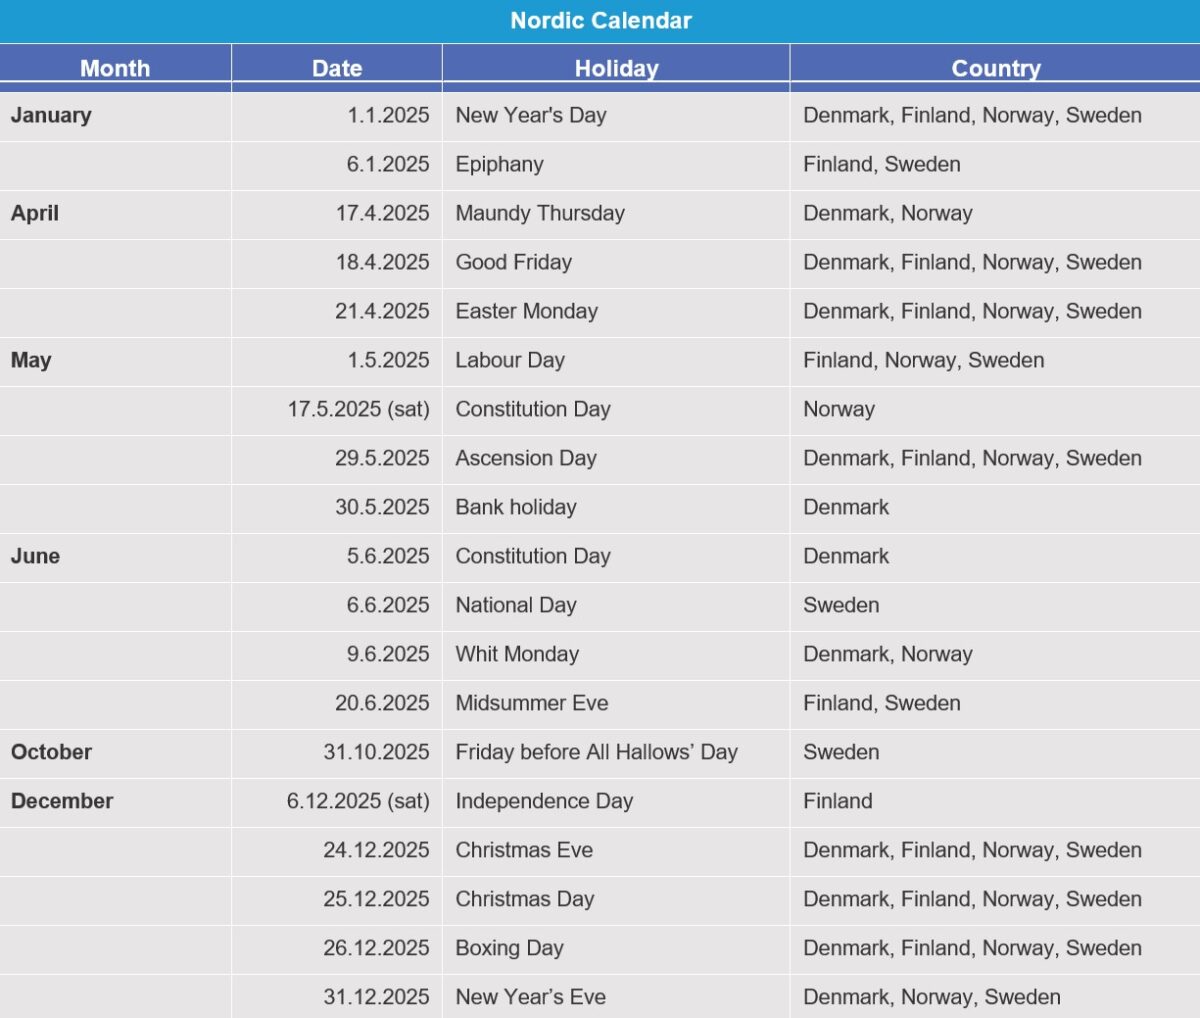The width and height of the screenshot is (1200, 1018).
Task: Select date 21.4.2025
Action: tap(382, 311)
